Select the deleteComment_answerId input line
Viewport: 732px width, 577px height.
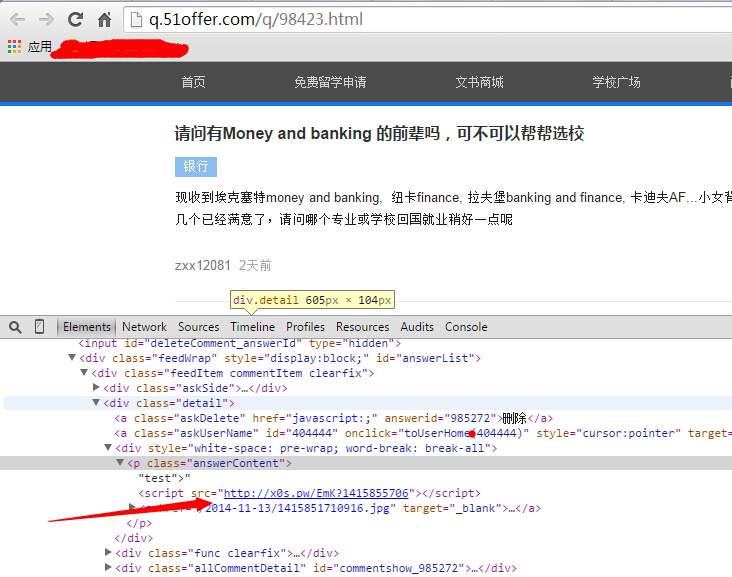[x=239, y=344]
